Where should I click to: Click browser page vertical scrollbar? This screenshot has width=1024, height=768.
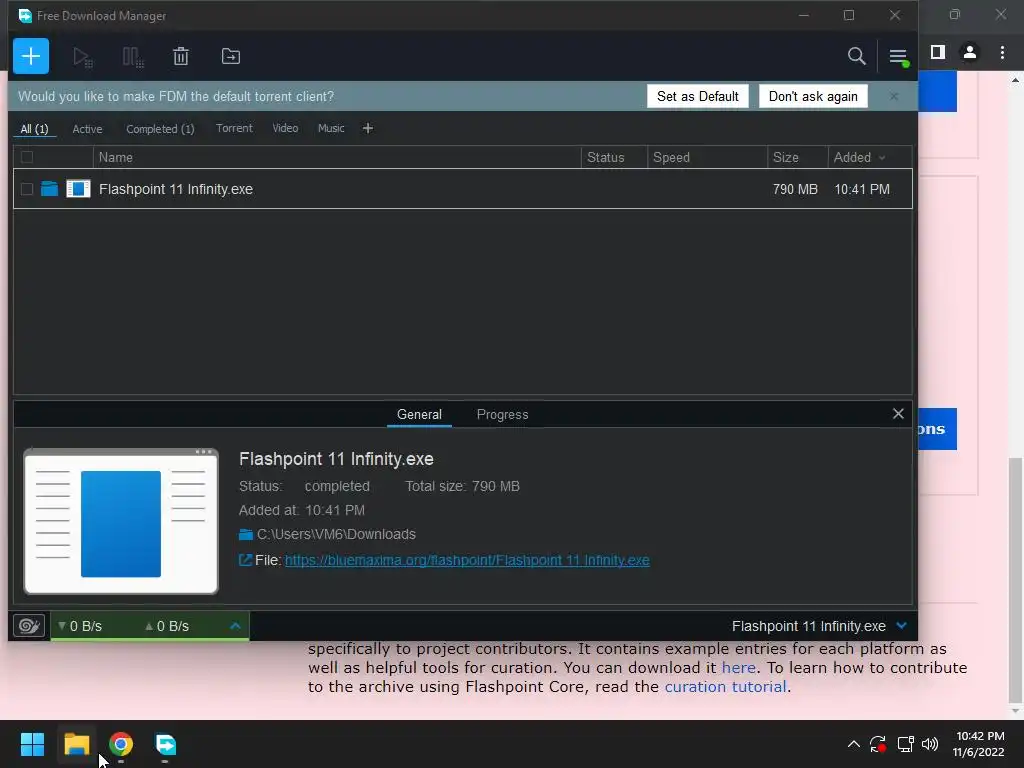tap(1015, 581)
